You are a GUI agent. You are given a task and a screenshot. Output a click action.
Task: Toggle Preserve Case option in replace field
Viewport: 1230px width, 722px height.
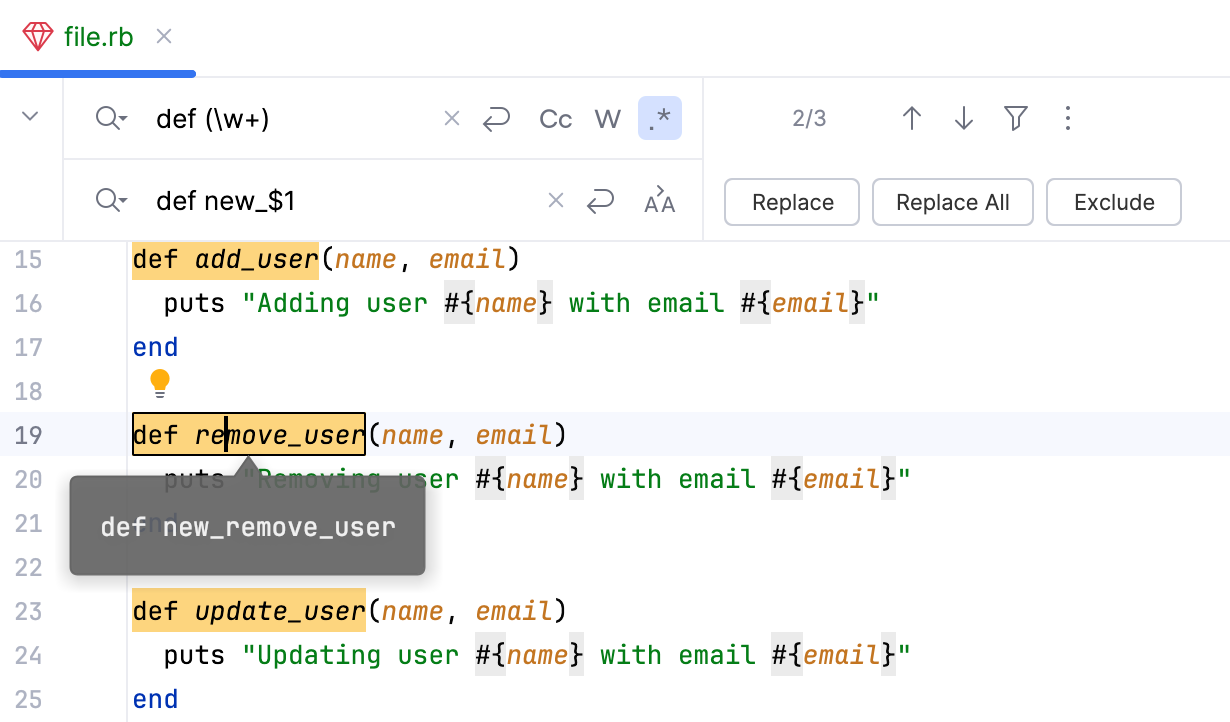[x=660, y=200]
